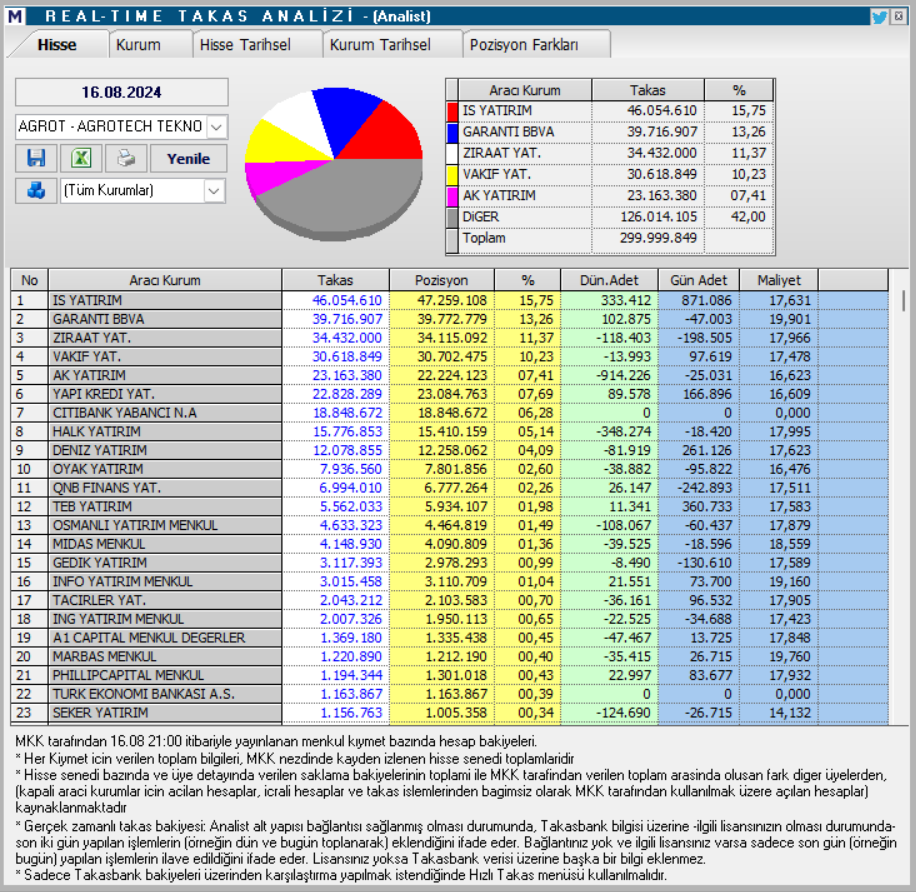Click Dün.Adet value -914.226
The height and width of the screenshot is (892, 916).
[623, 376]
